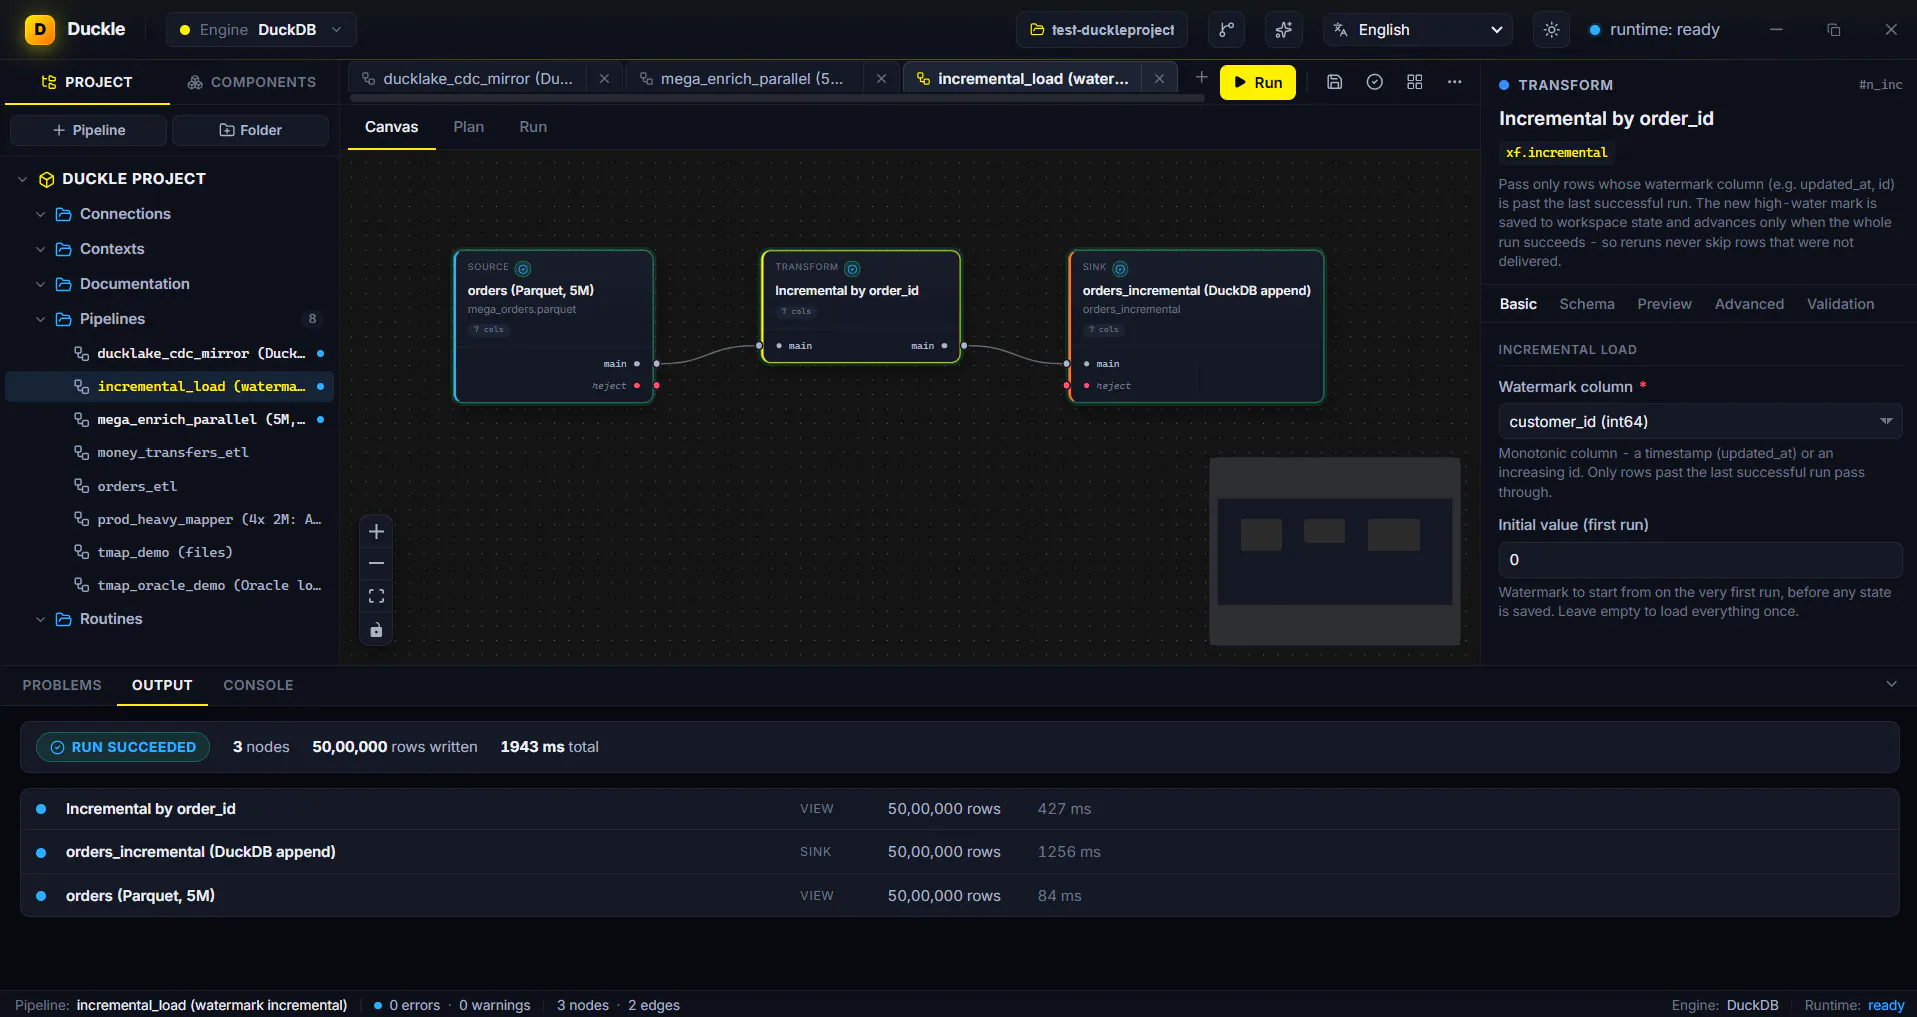
Task: Switch to the COMPONENTS tab
Action: [x=251, y=82]
